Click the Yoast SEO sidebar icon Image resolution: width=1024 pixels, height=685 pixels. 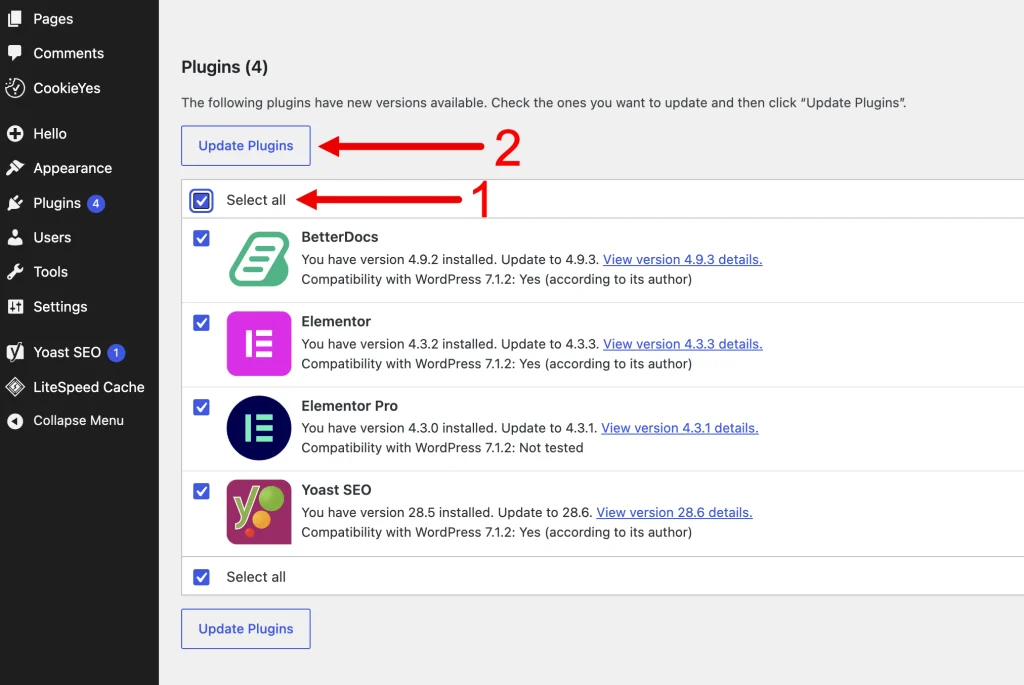tap(15, 353)
